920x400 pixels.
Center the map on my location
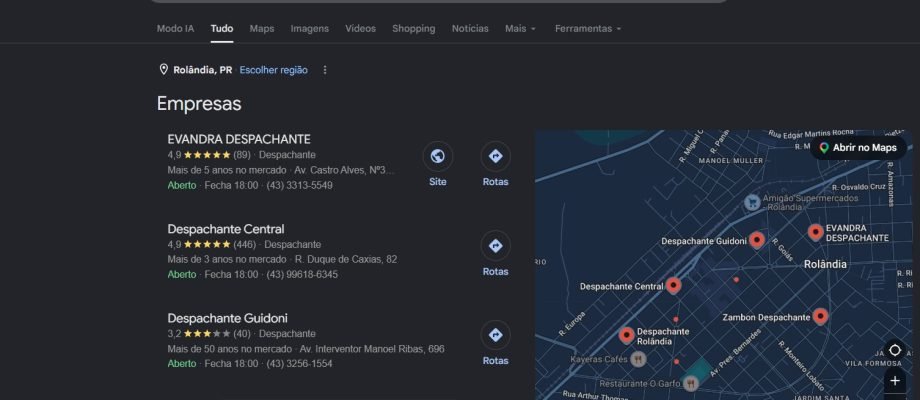coord(895,350)
